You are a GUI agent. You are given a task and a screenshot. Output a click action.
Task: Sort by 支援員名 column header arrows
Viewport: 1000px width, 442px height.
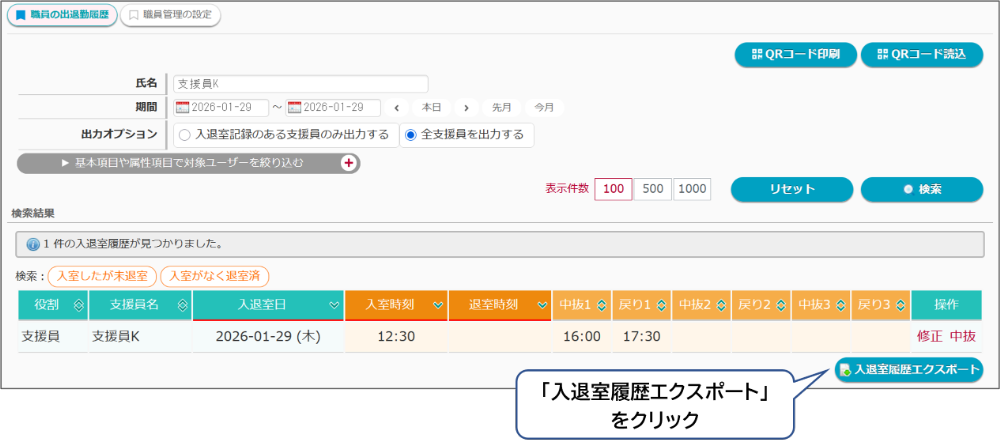[x=181, y=305]
